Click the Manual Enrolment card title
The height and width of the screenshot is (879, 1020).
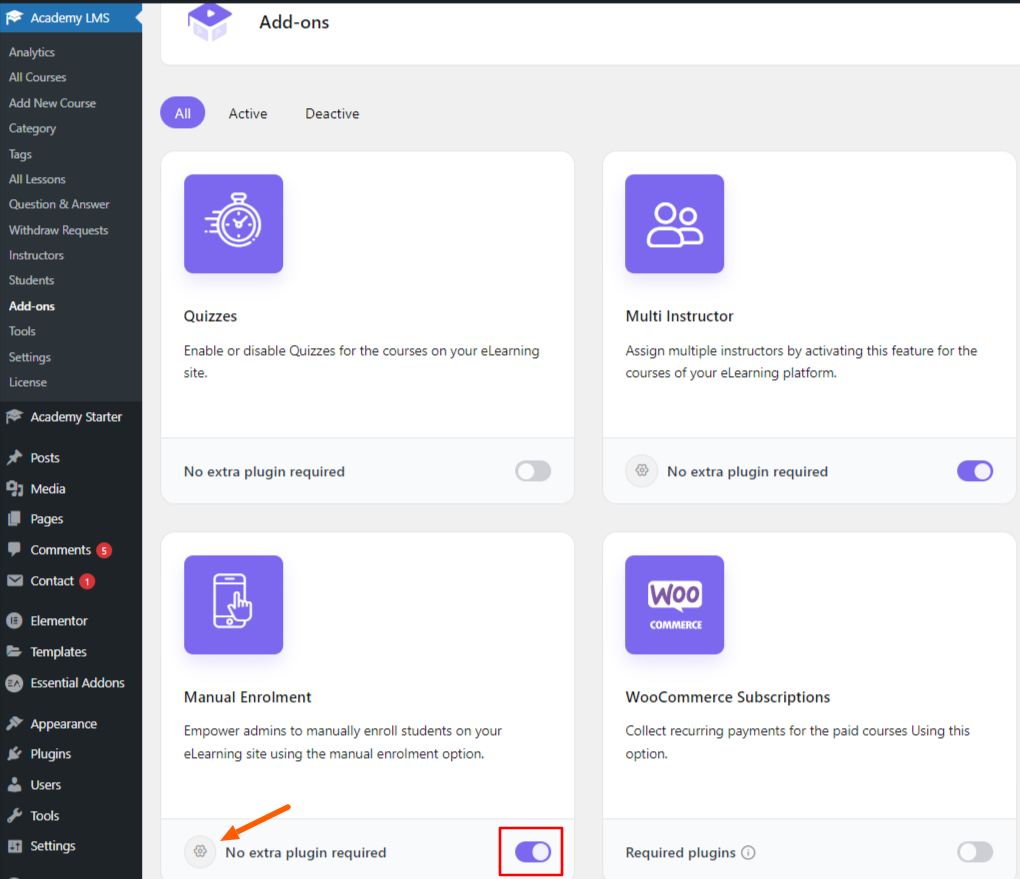pyautogui.click(x=247, y=697)
